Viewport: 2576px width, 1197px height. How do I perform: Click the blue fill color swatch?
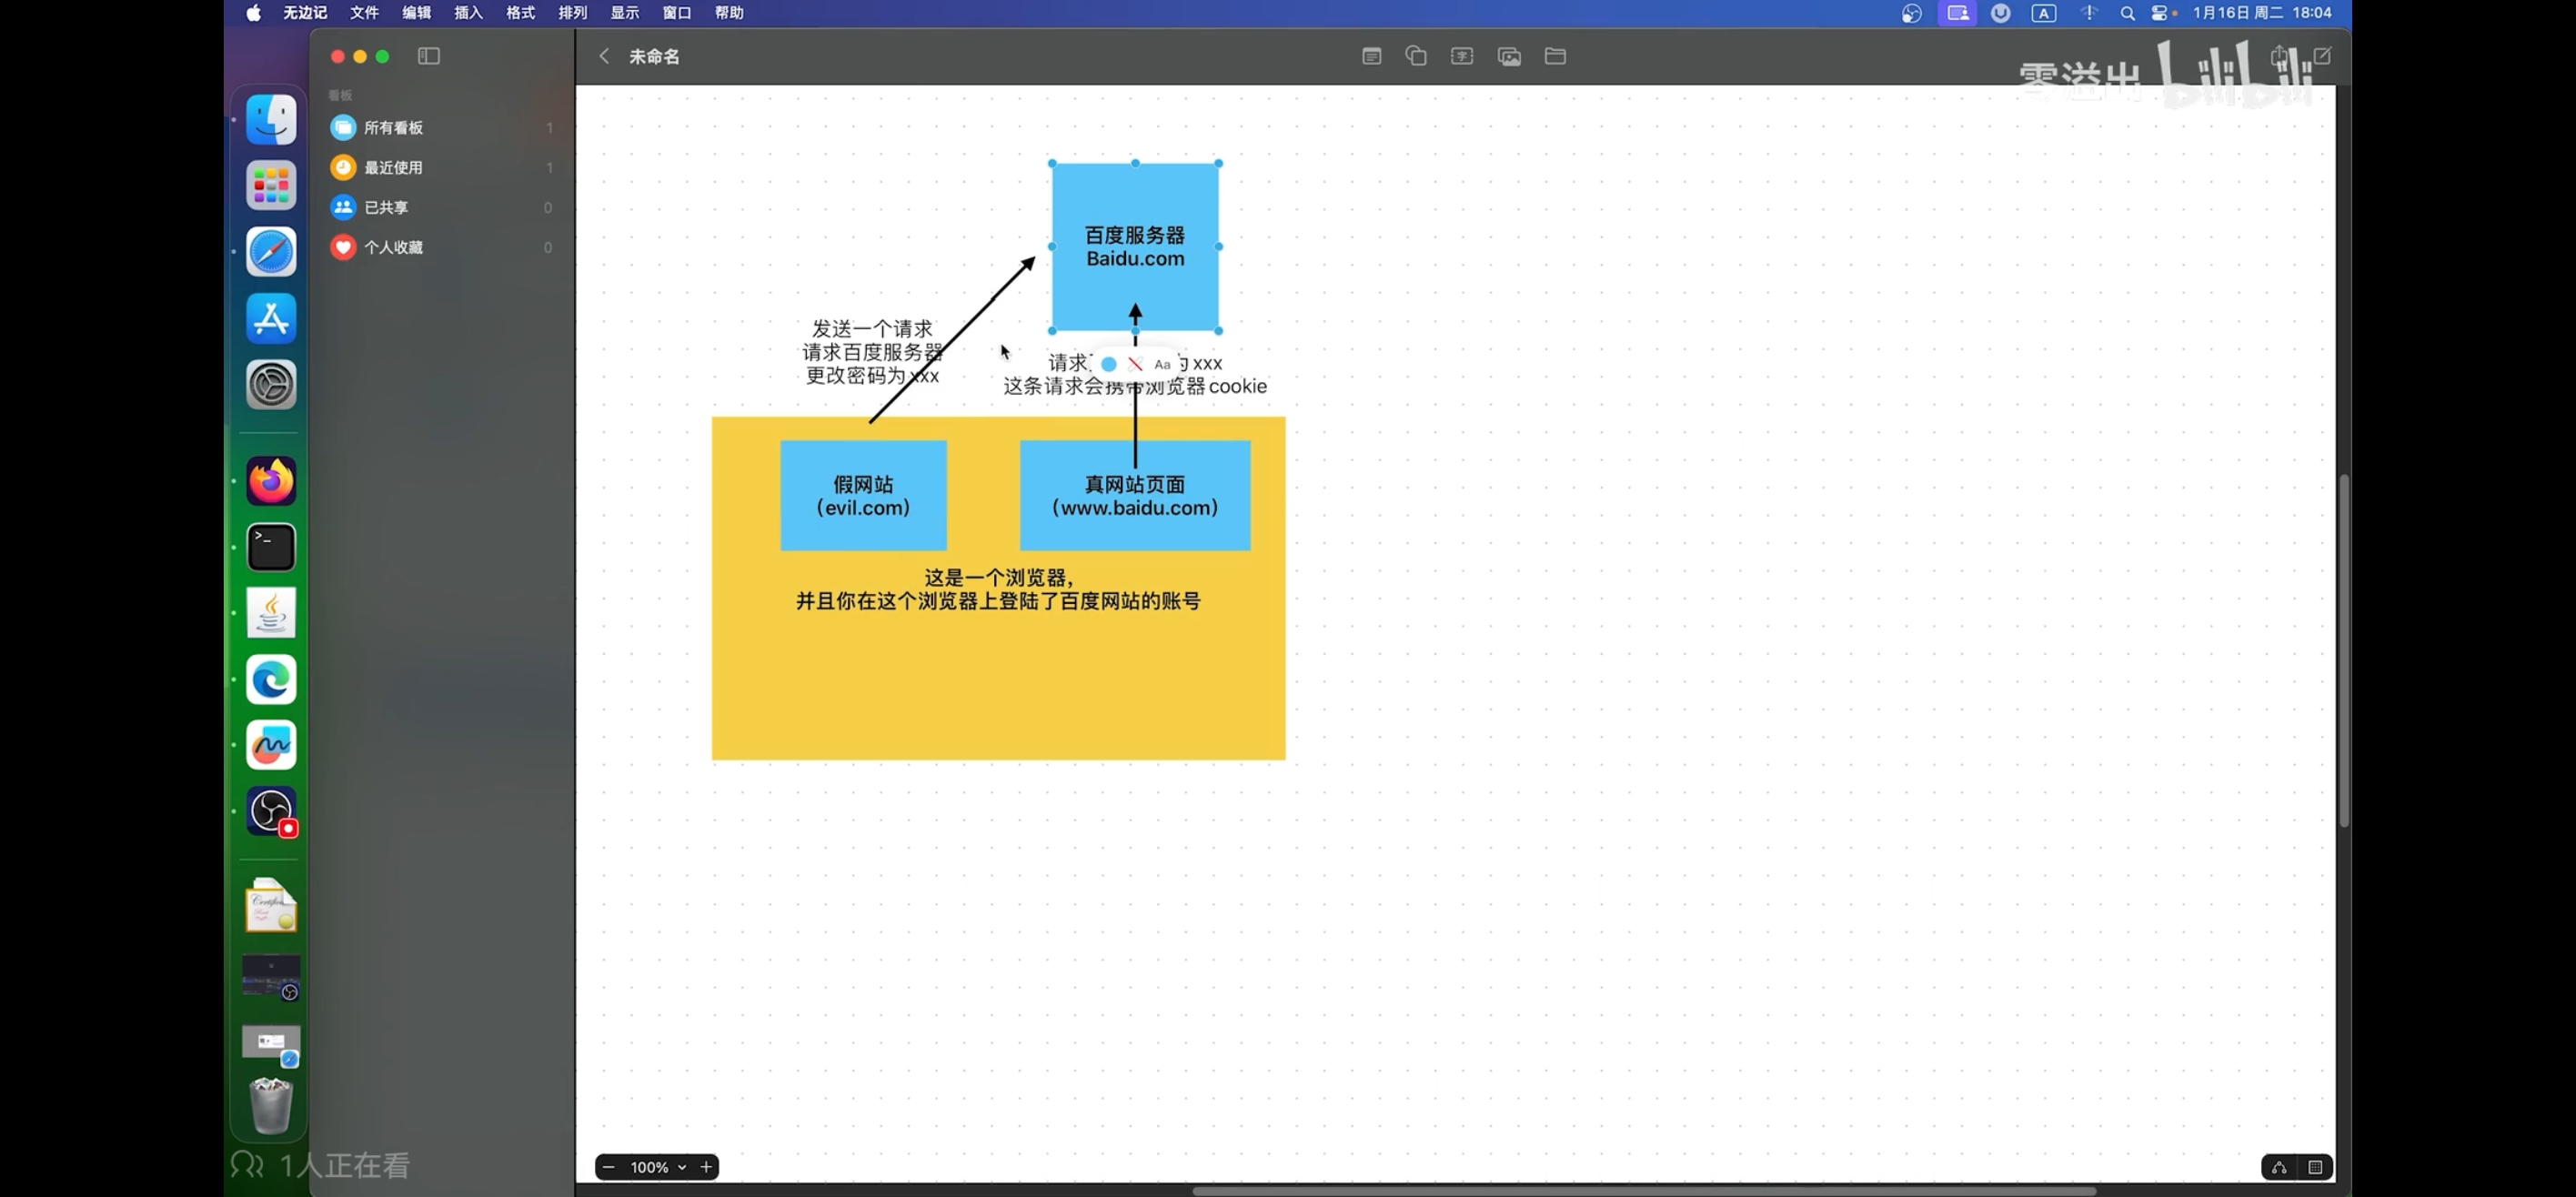tap(1109, 365)
